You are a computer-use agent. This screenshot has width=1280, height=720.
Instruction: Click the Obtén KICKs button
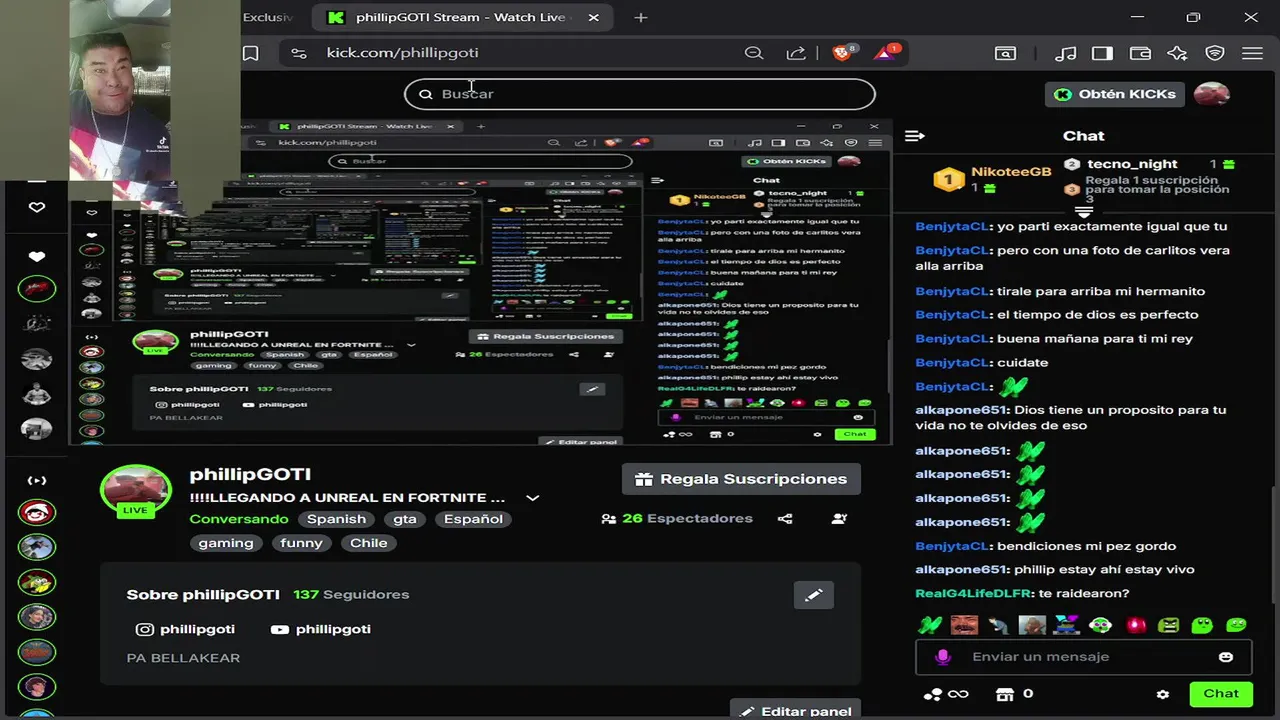click(x=1115, y=94)
